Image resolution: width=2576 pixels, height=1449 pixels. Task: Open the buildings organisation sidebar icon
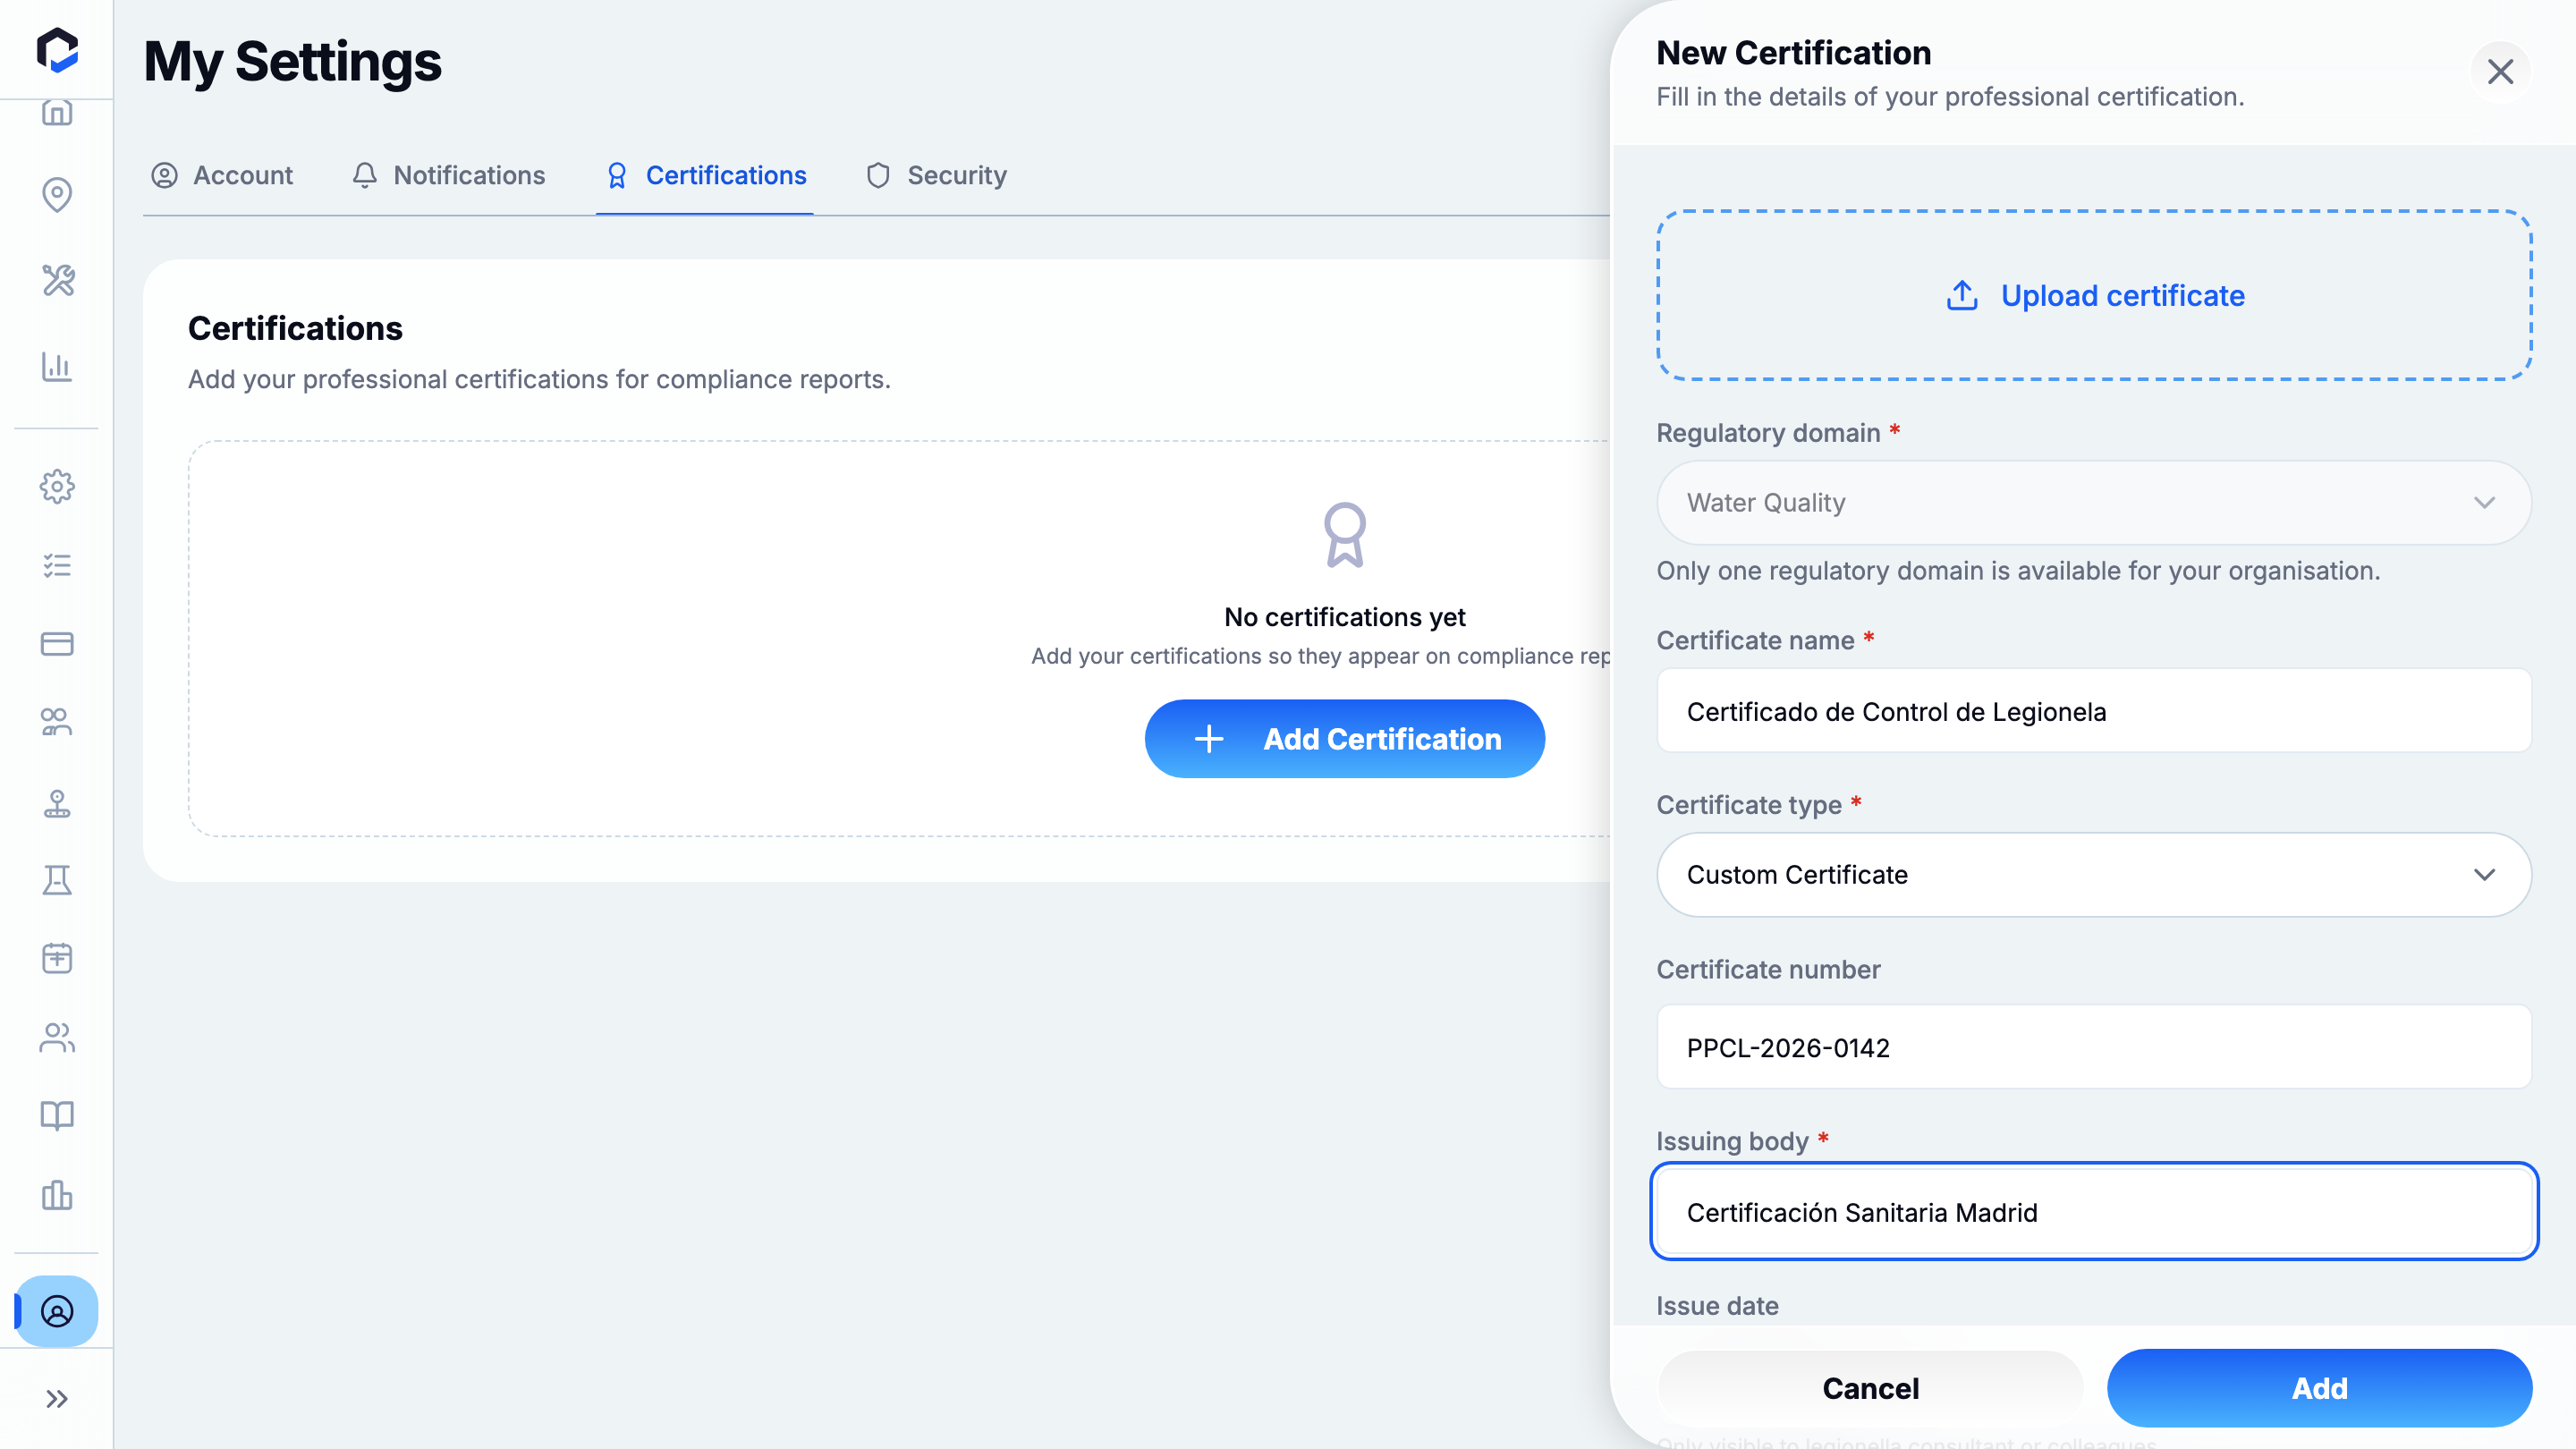[57, 1195]
